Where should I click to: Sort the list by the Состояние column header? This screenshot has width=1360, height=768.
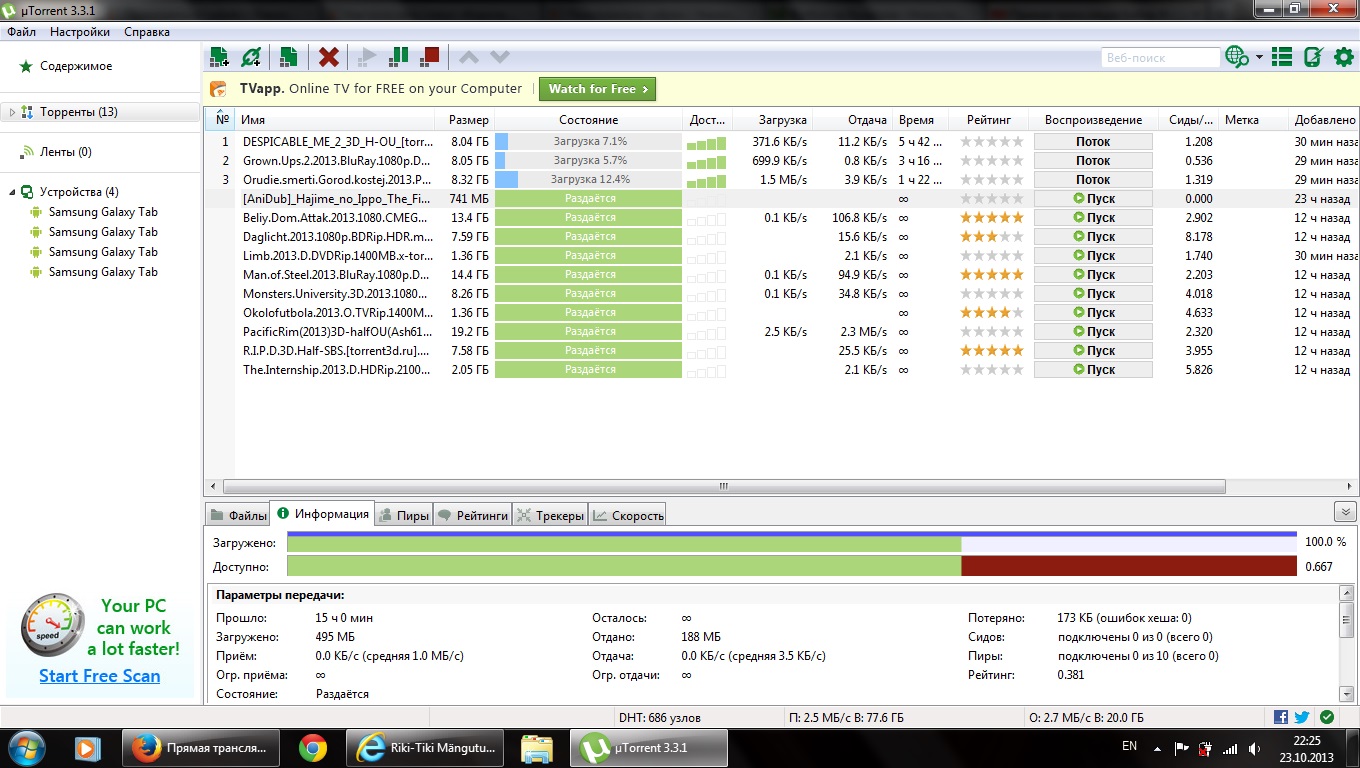(588, 120)
